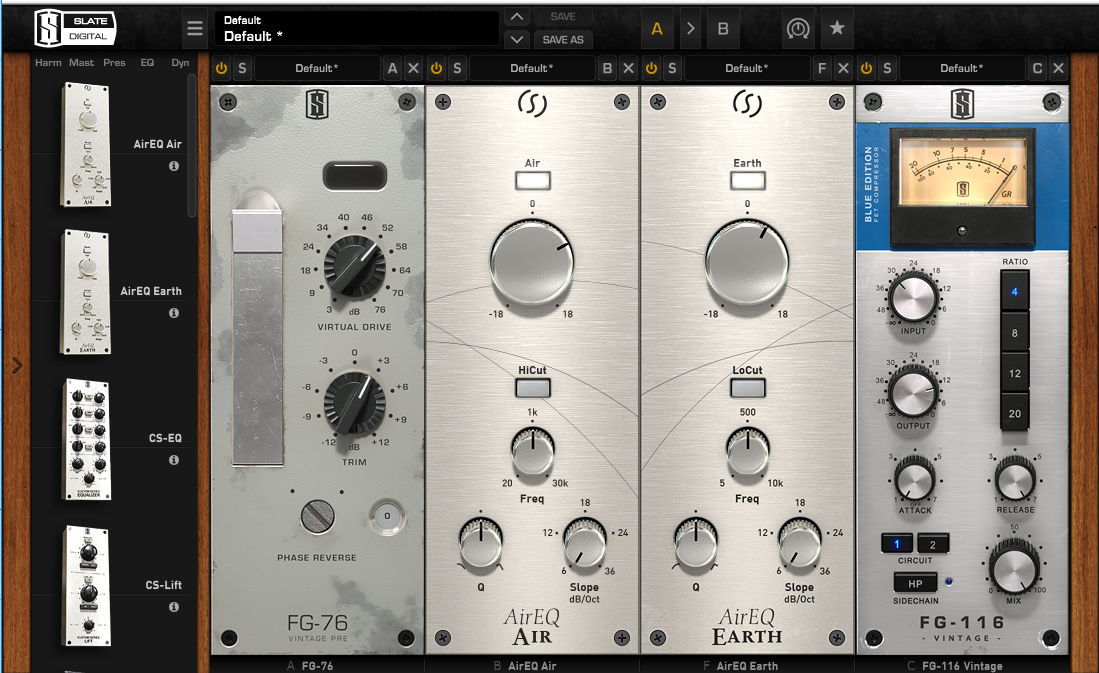Click slot letter F of AirEQ Earth strip
The image size is (1099, 673).
click(822, 68)
